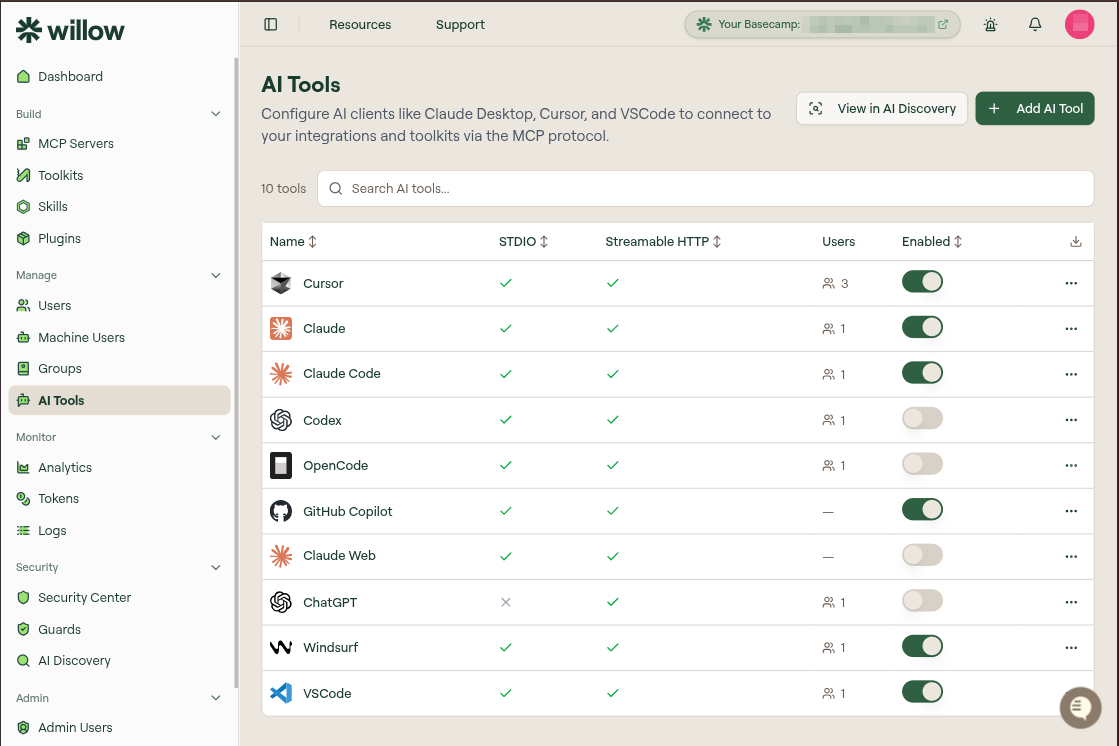The image size is (1119, 746).
Task: Click the ChatGPT app icon
Action: (281, 602)
